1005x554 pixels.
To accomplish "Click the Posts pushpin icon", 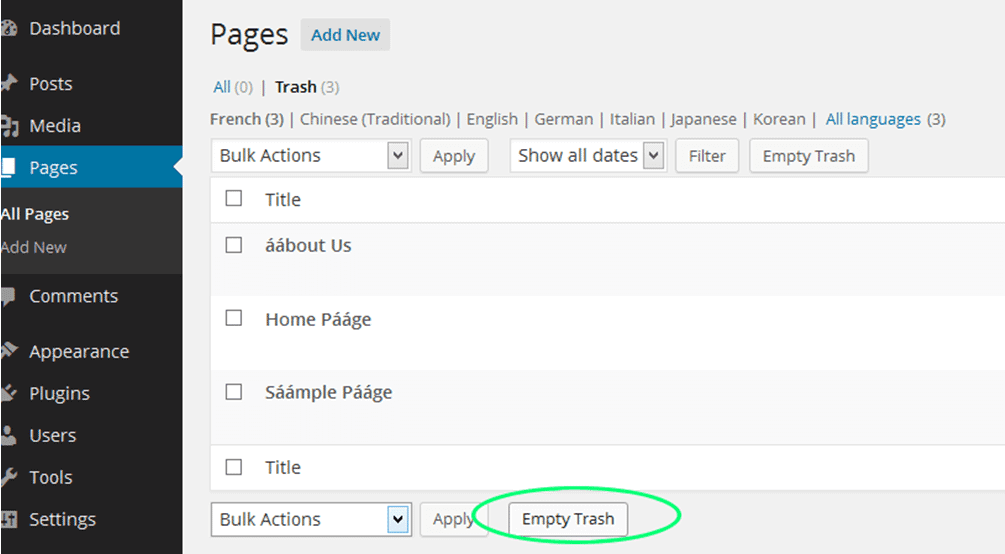I will (8, 83).
